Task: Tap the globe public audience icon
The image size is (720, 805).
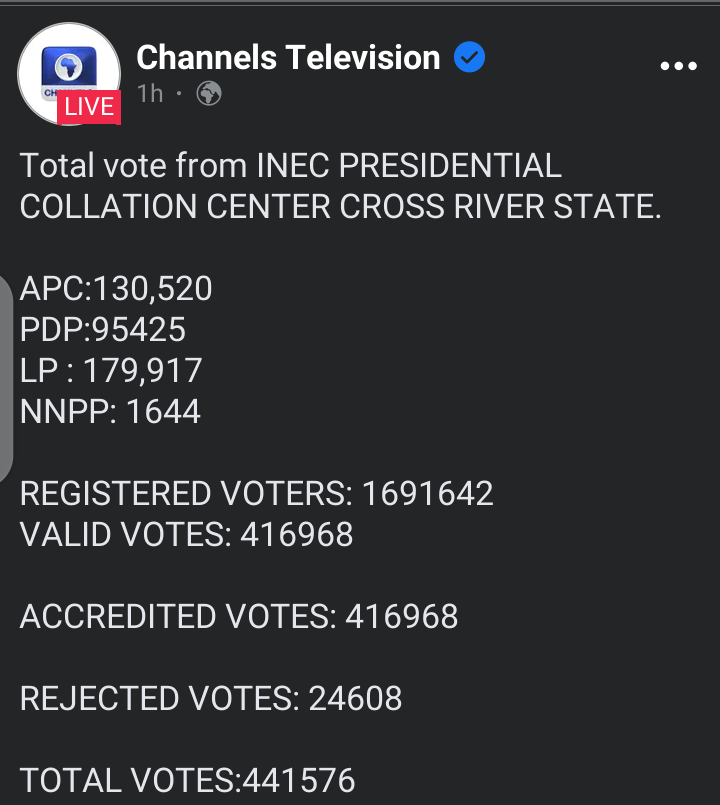Action: coord(209,94)
